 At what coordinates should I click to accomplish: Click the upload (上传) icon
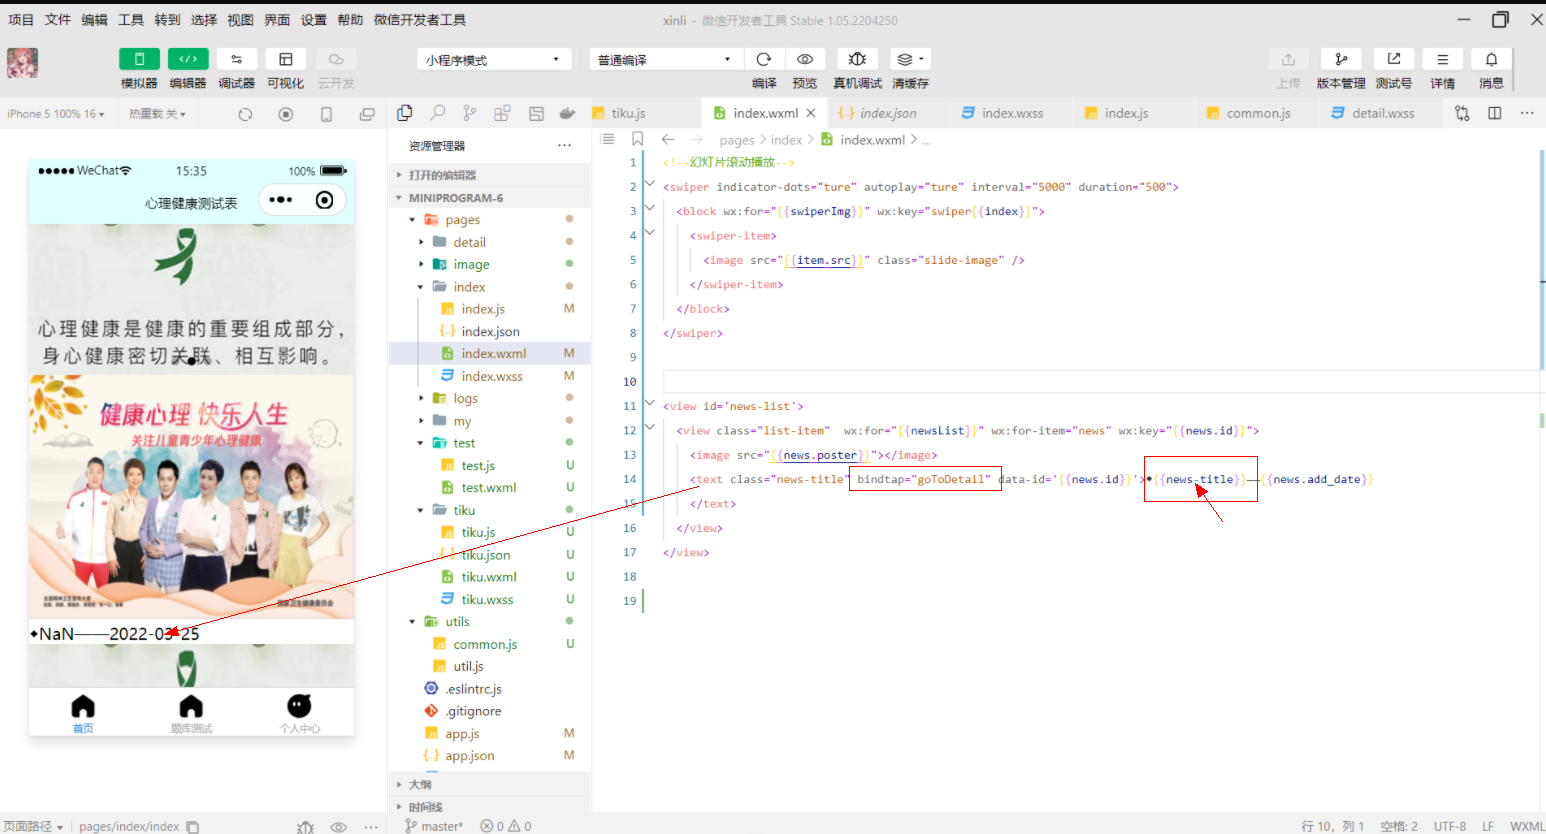point(1288,59)
